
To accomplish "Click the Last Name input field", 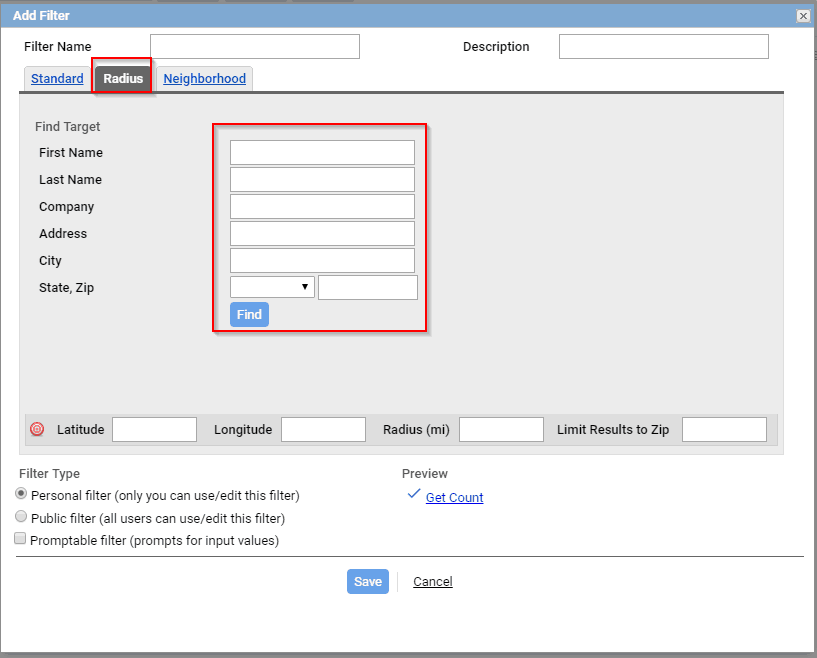I will [x=322, y=179].
